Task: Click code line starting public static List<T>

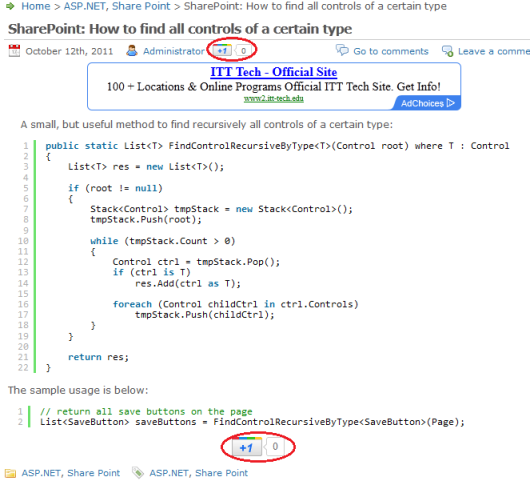Action: (x=277, y=146)
